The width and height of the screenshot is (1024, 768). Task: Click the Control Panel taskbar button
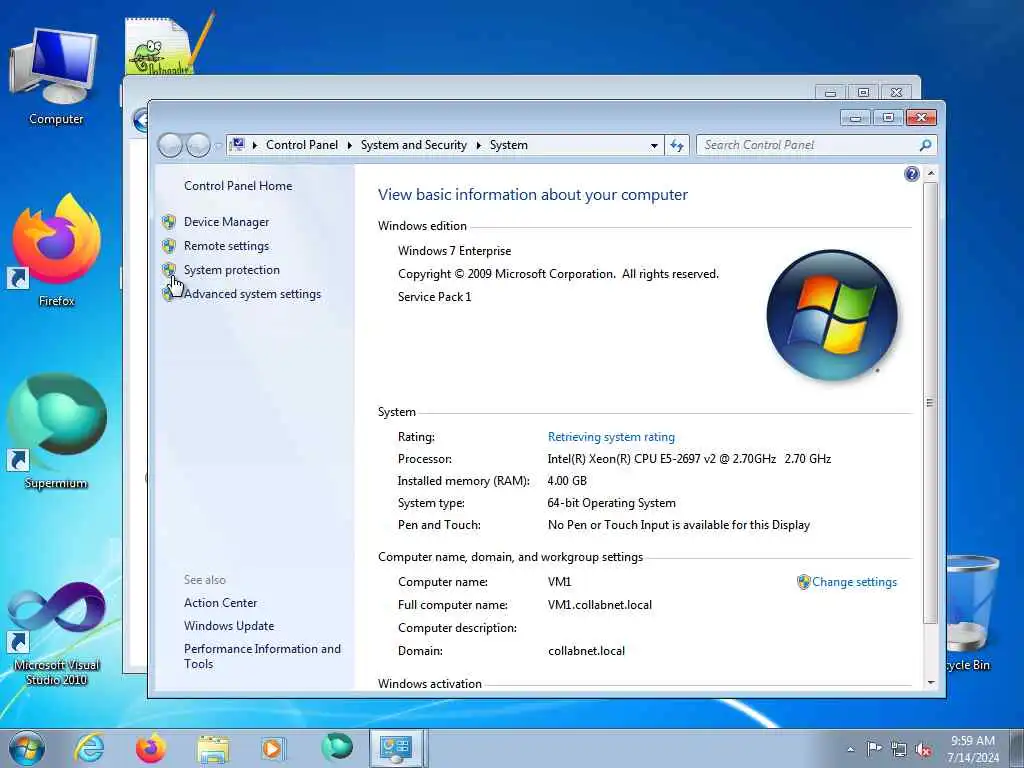tap(396, 748)
